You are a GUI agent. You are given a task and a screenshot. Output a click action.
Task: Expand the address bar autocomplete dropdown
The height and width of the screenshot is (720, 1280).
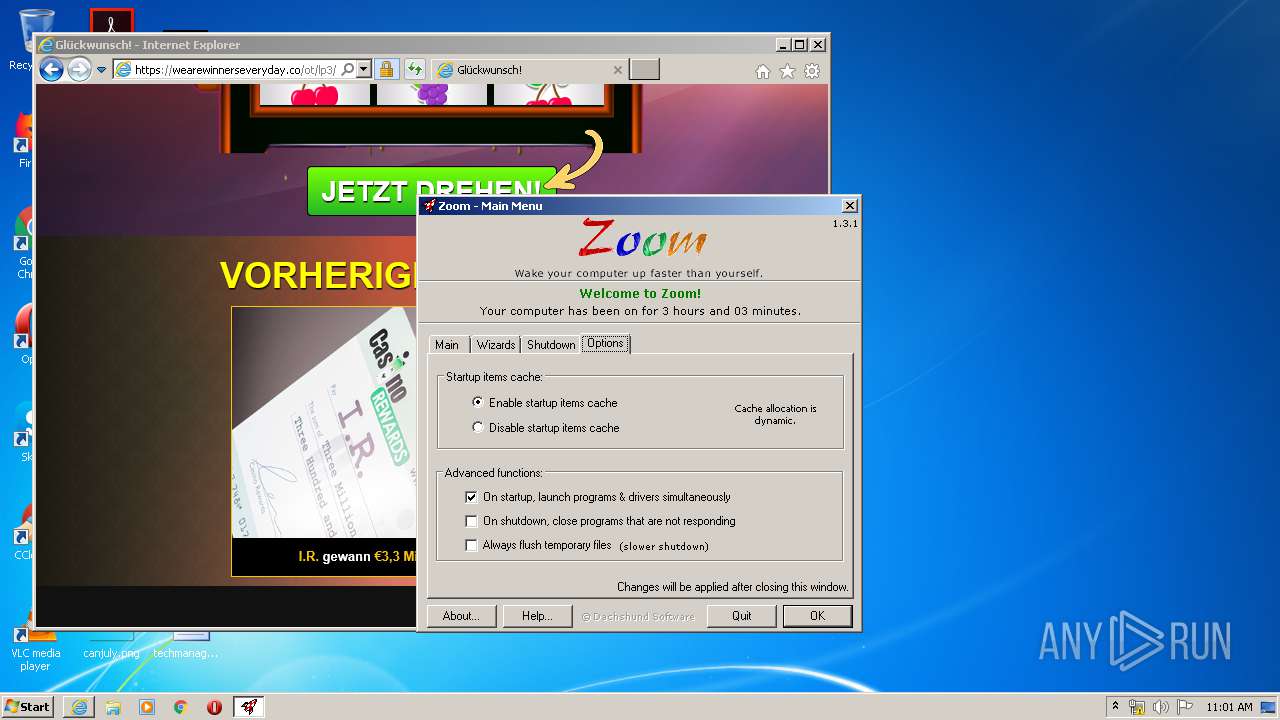pyautogui.click(x=364, y=70)
